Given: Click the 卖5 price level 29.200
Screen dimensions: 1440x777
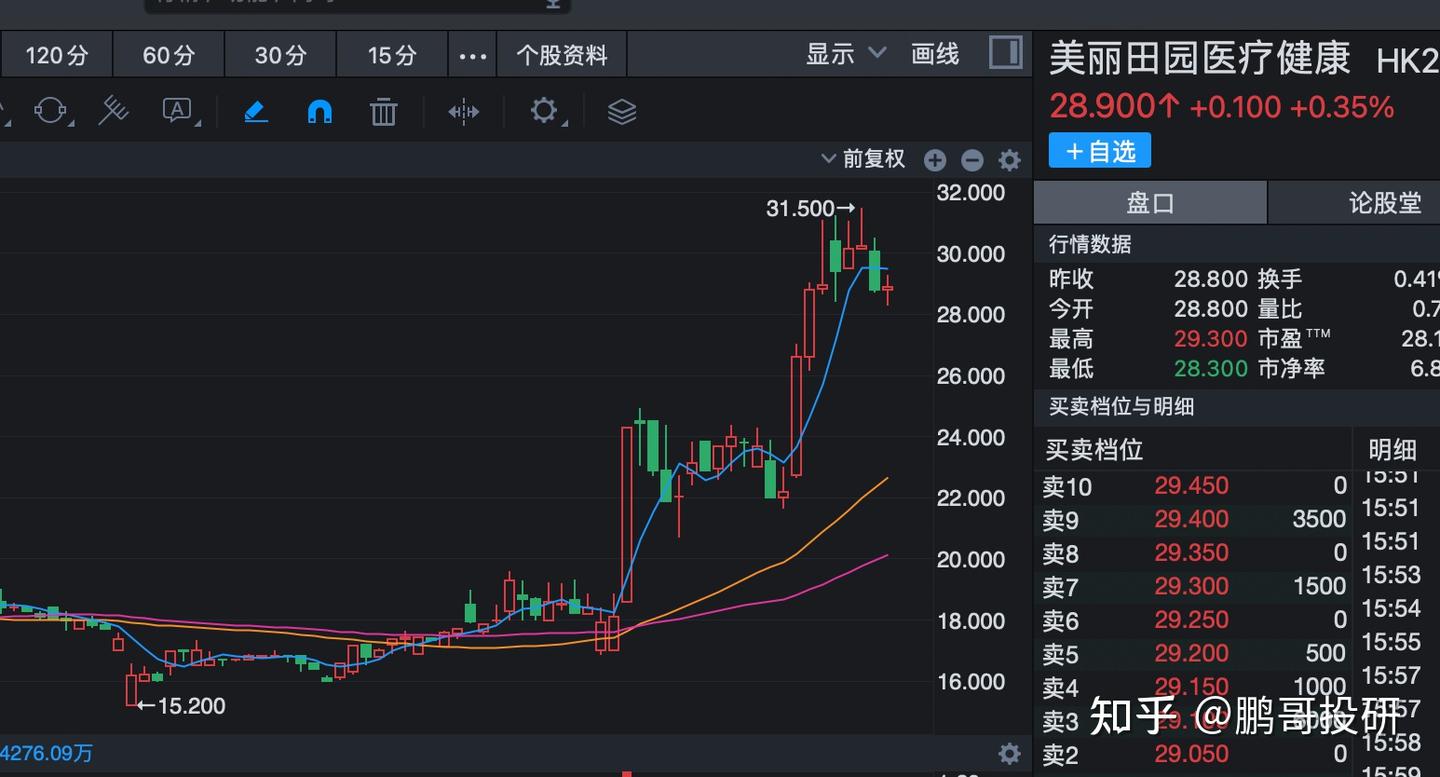Looking at the screenshot, I should [x=1191, y=653].
